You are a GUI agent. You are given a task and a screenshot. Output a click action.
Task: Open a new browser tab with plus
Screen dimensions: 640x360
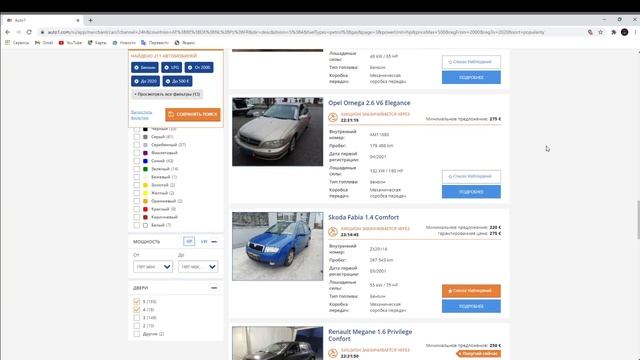(x=90, y=20)
